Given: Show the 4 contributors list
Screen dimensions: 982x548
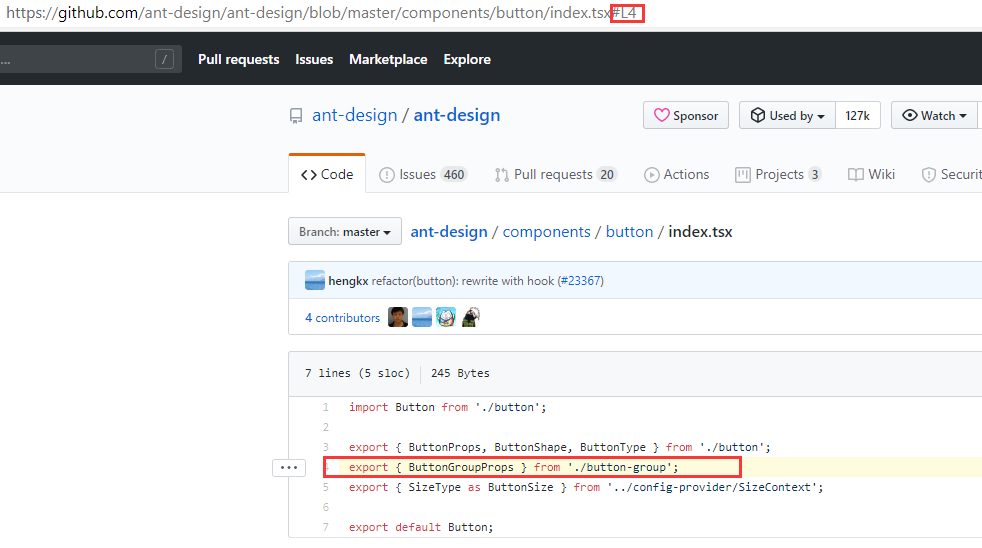Looking at the screenshot, I should coord(342,318).
